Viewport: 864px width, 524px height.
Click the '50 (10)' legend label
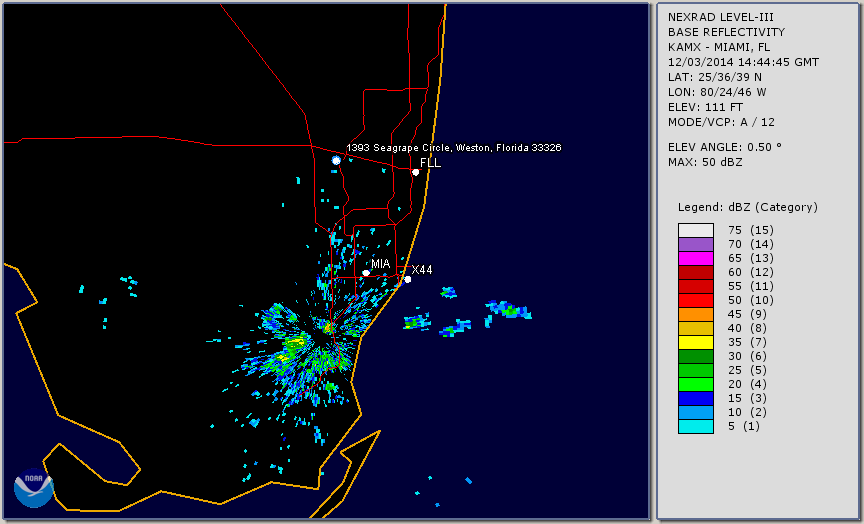pos(750,300)
